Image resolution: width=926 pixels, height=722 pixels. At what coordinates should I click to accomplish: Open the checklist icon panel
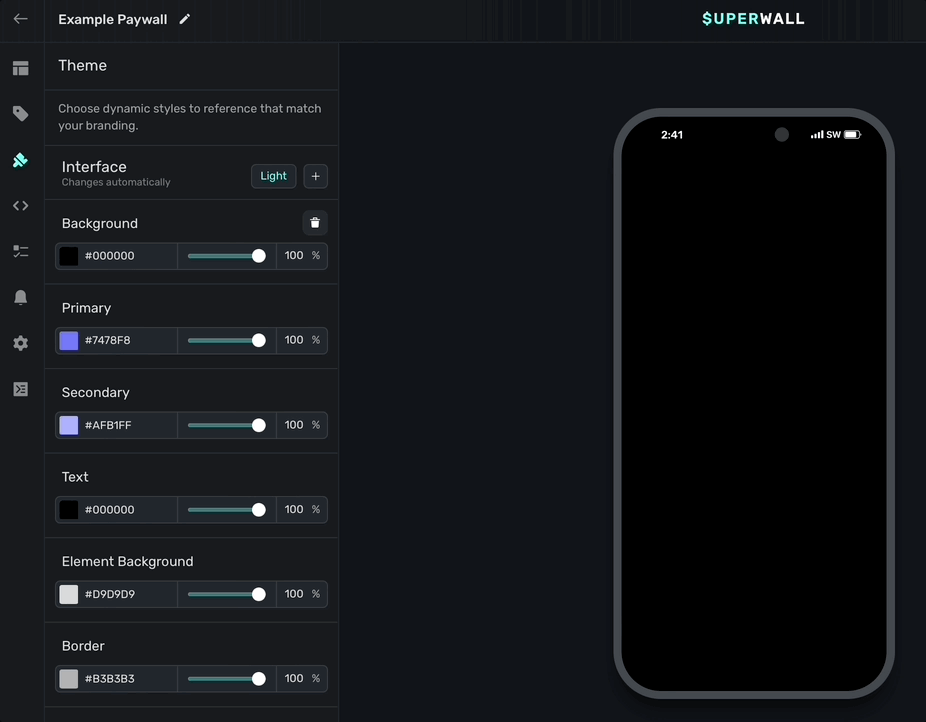click(20, 251)
